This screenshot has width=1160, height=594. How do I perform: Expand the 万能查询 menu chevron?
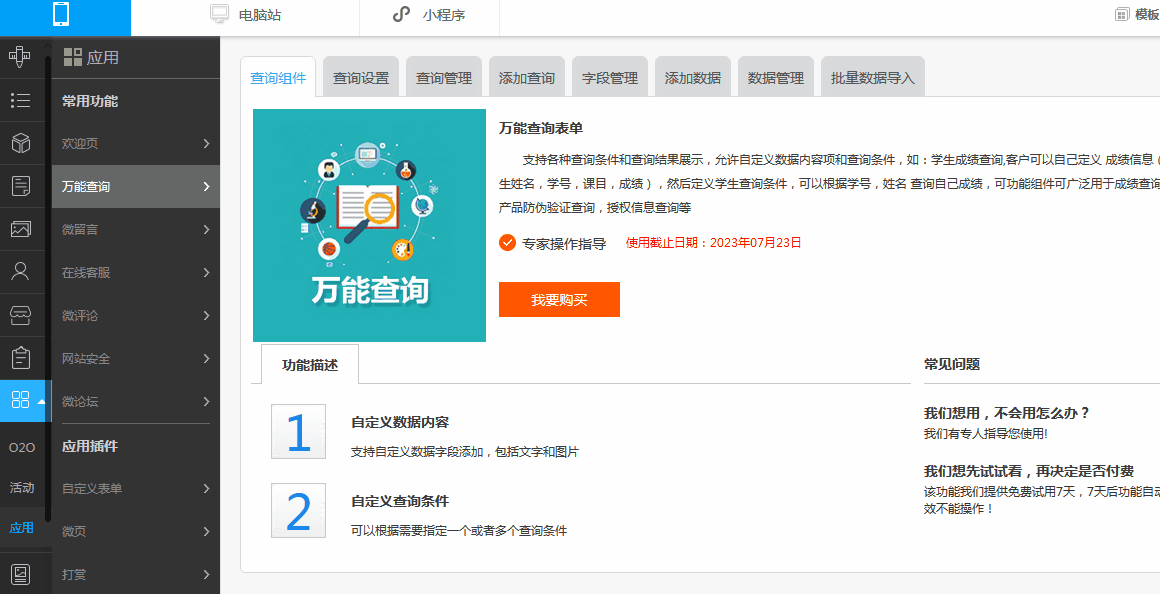click(x=206, y=186)
